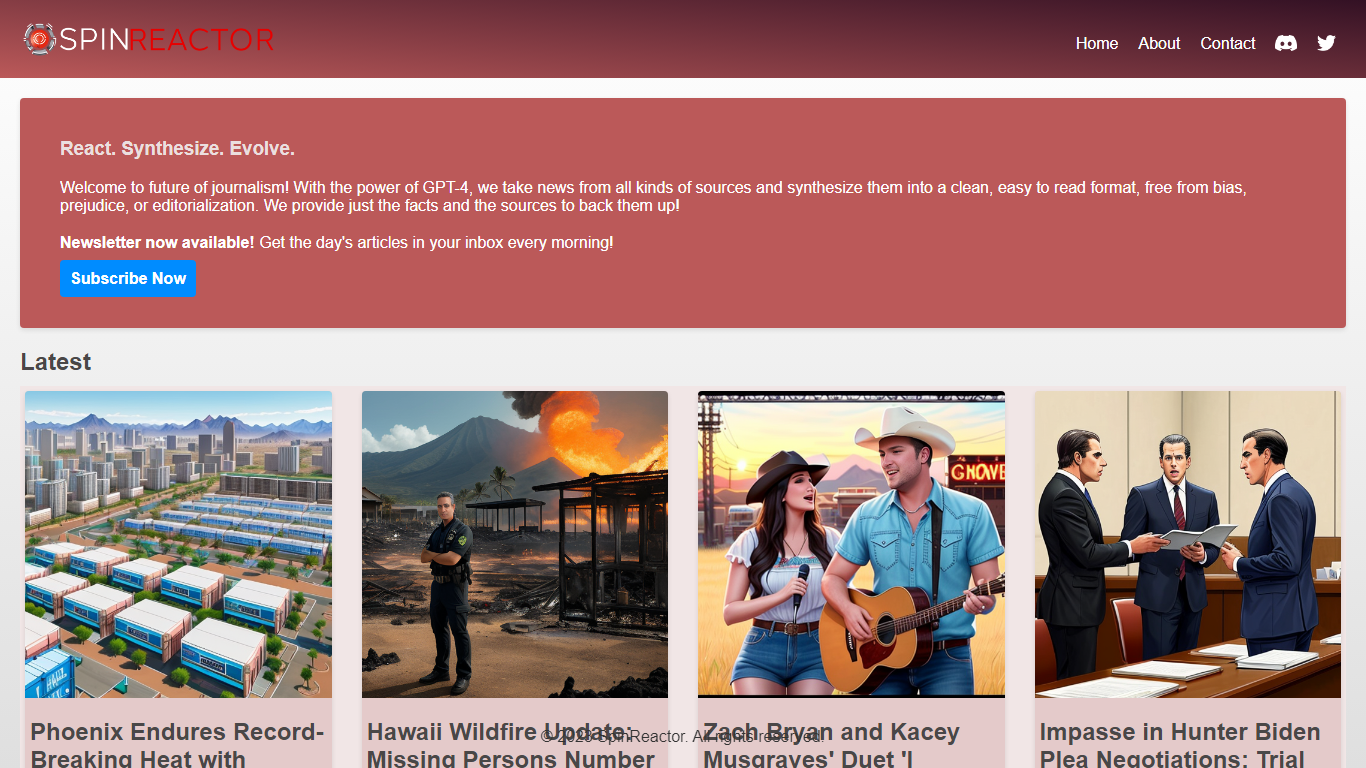The image size is (1366, 768).
Task: Select the country singers duet image
Action: 851,544
